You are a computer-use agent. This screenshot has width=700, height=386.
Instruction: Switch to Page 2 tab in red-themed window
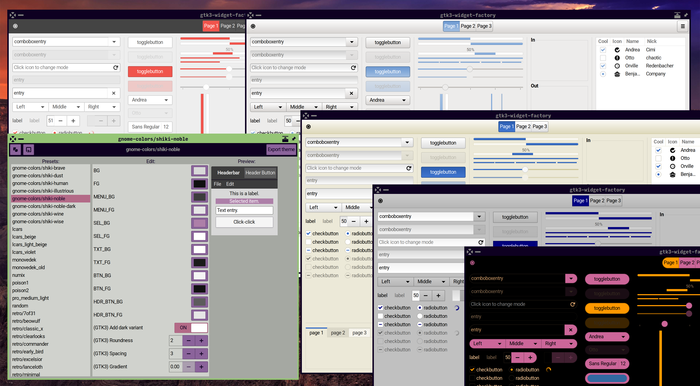coord(228,26)
